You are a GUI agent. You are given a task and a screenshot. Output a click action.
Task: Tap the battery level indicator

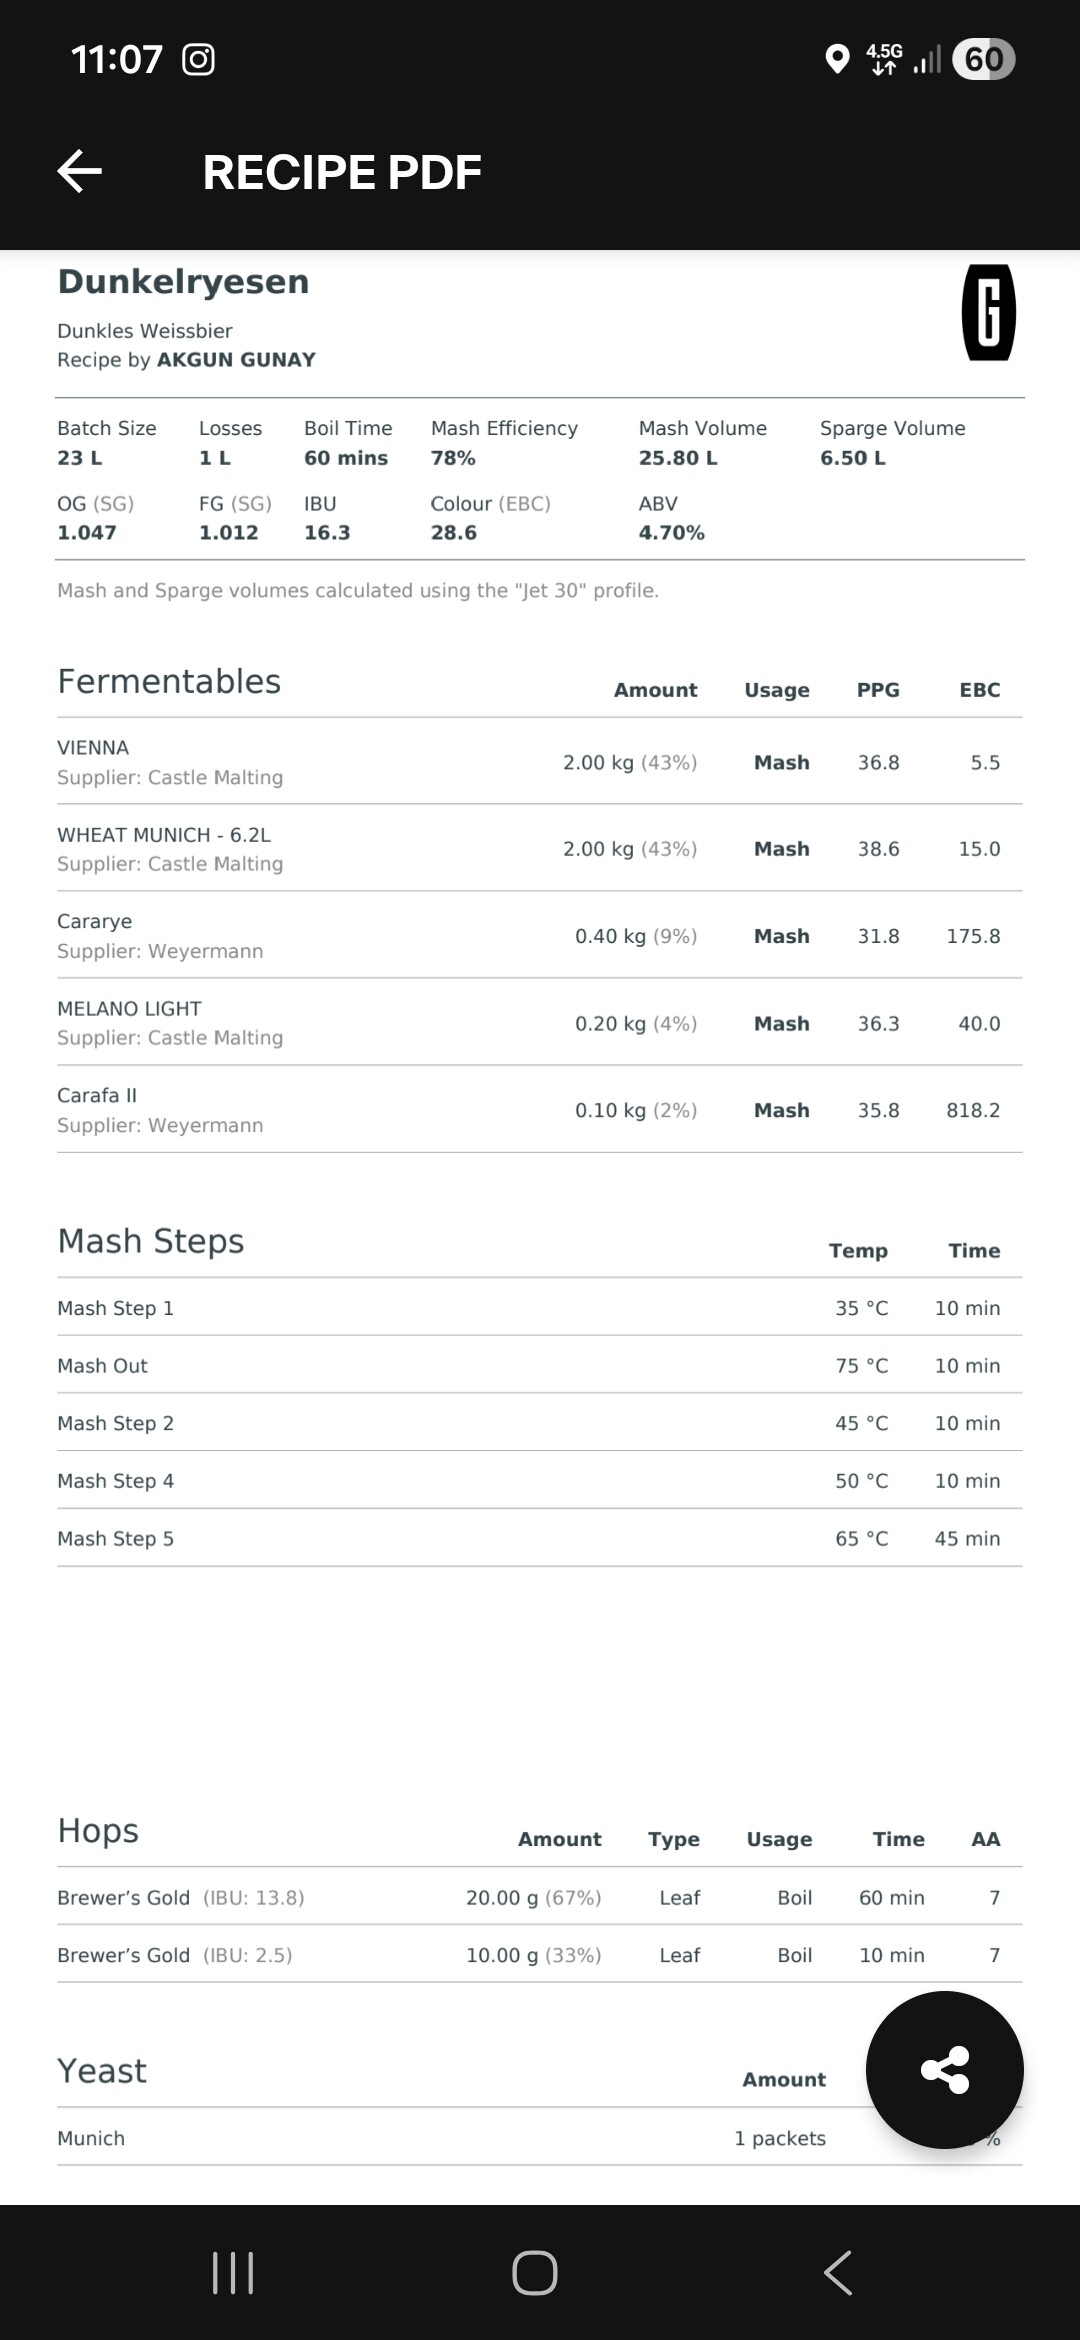coord(984,59)
